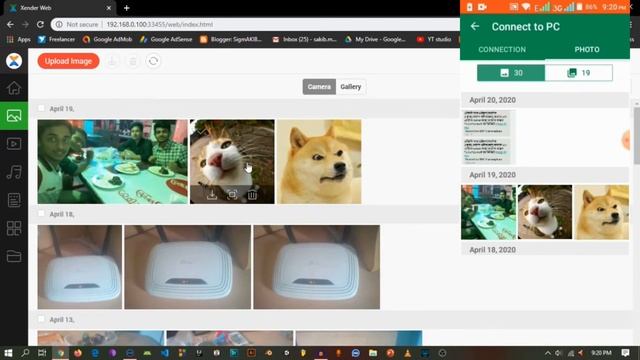Image resolution: width=640 pixels, height=360 pixels.
Task: Open the group dinner photo thumbnail
Action: tap(113, 162)
